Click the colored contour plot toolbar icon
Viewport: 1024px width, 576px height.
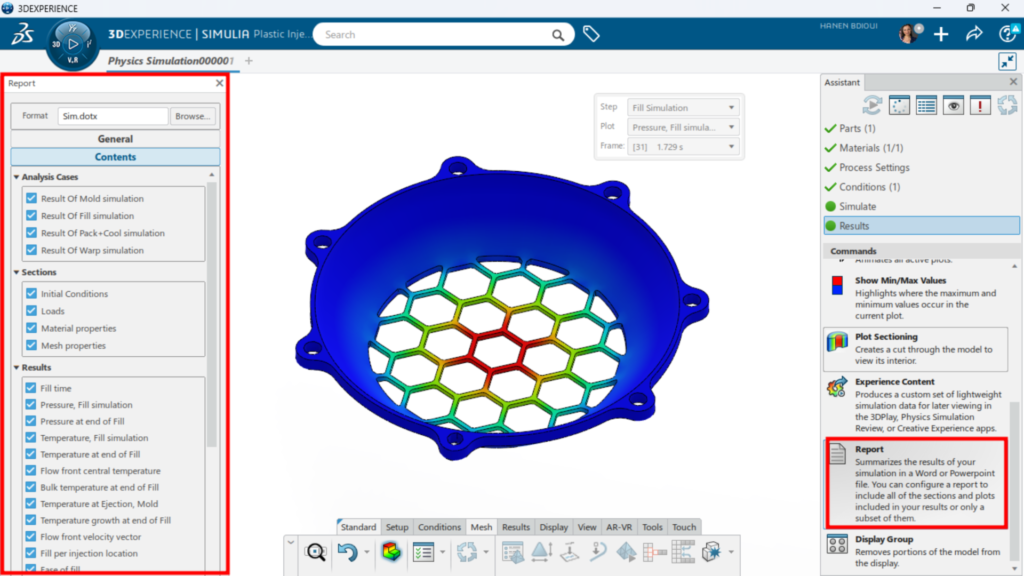[x=391, y=552]
